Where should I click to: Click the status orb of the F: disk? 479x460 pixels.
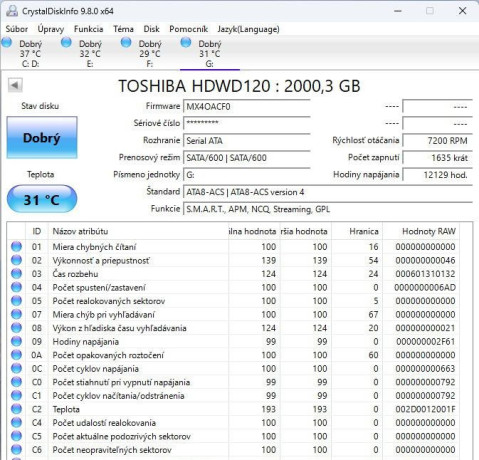126,42
